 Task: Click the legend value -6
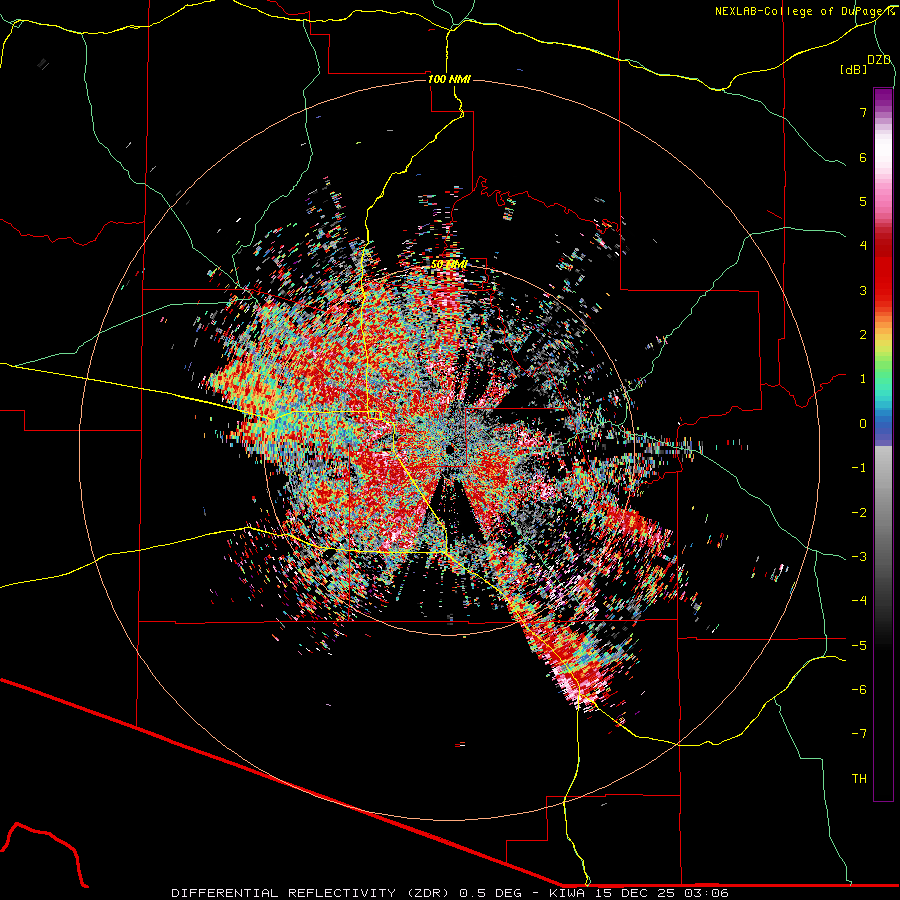pos(859,690)
